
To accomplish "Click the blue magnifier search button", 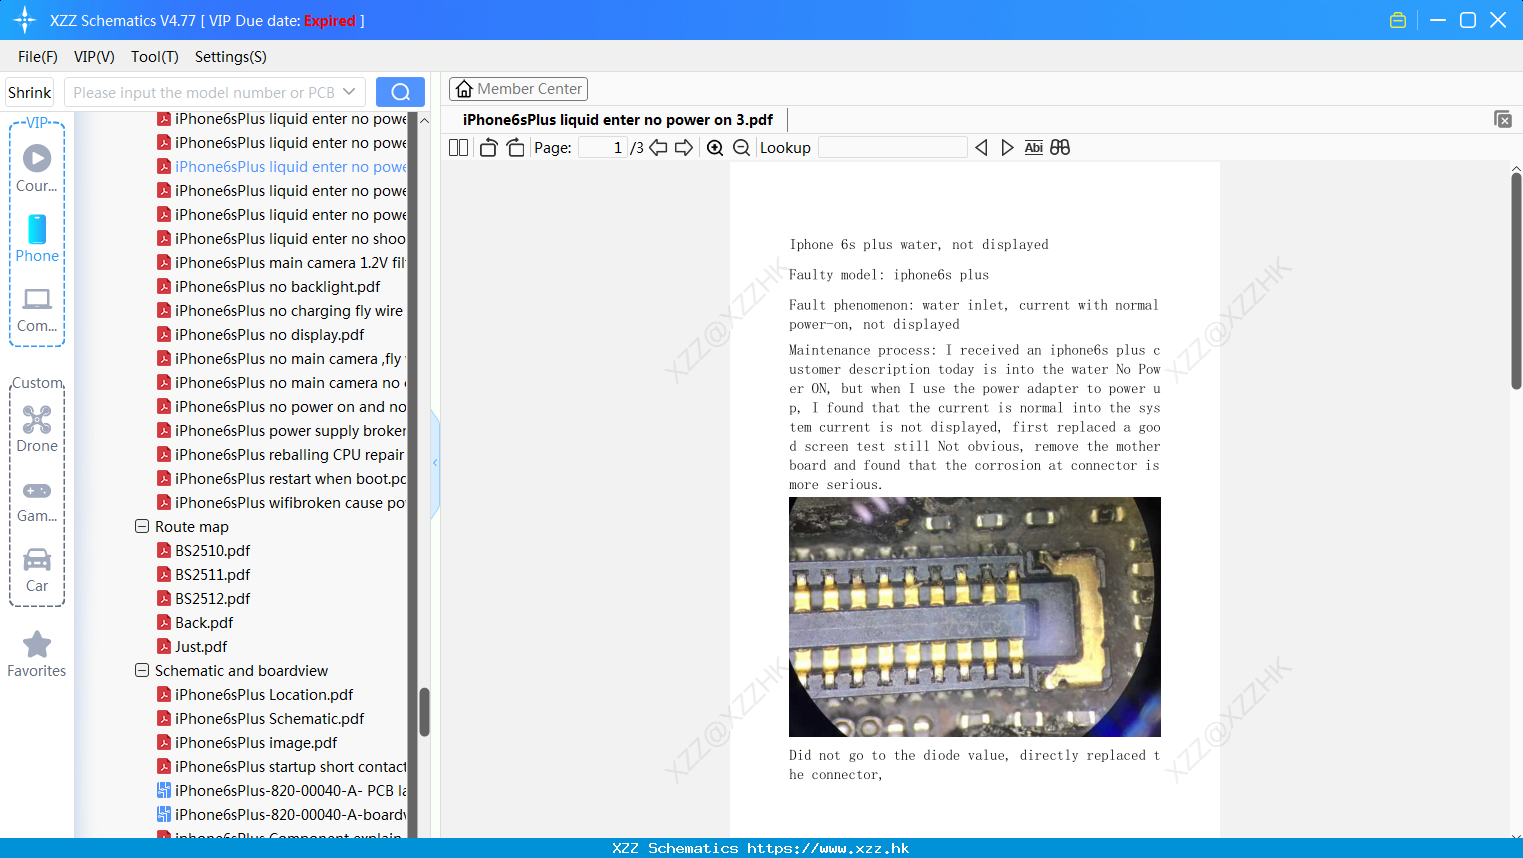I will [400, 92].
